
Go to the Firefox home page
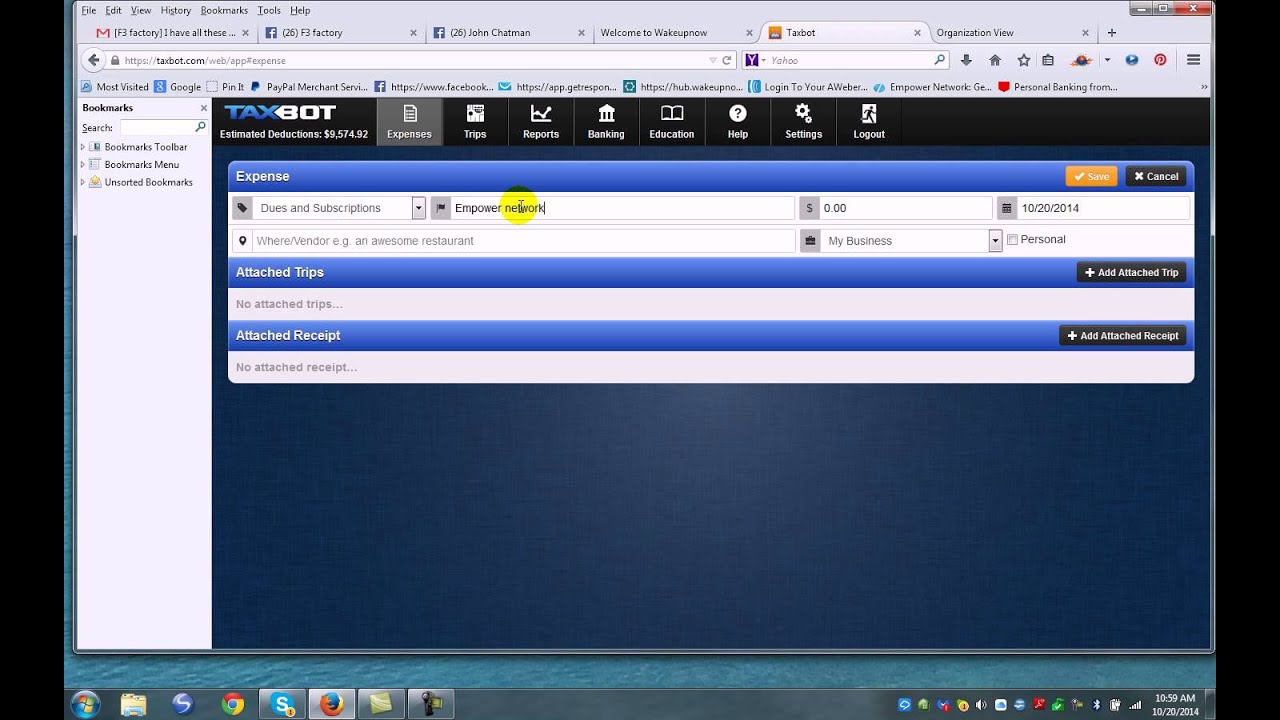[x=995, y=60]
